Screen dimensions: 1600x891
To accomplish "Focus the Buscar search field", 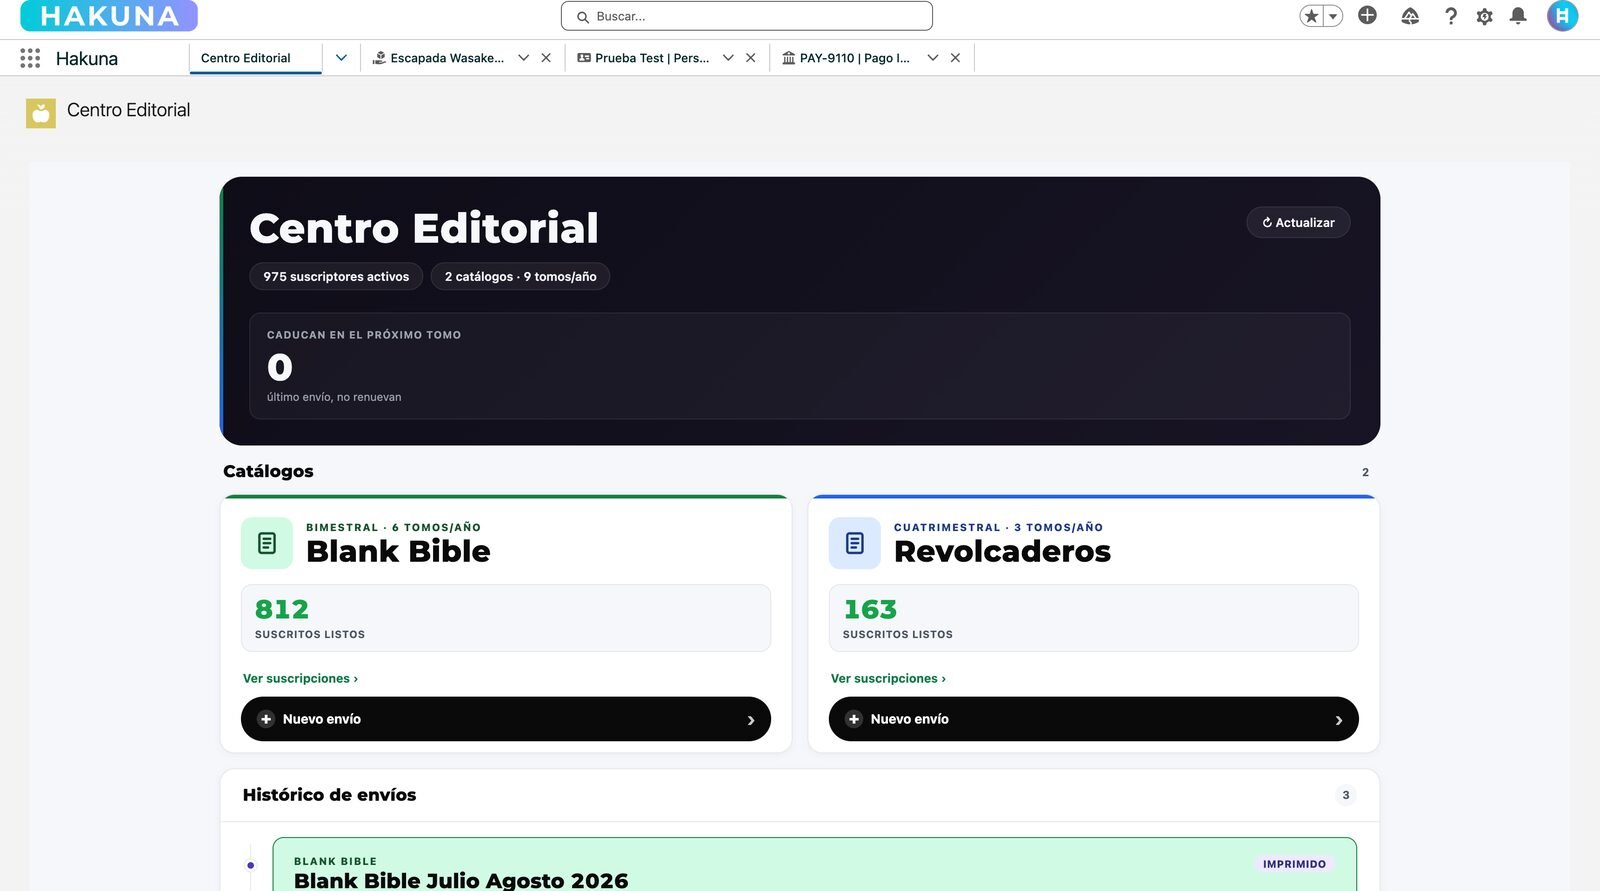I will (x=747, y=16).
